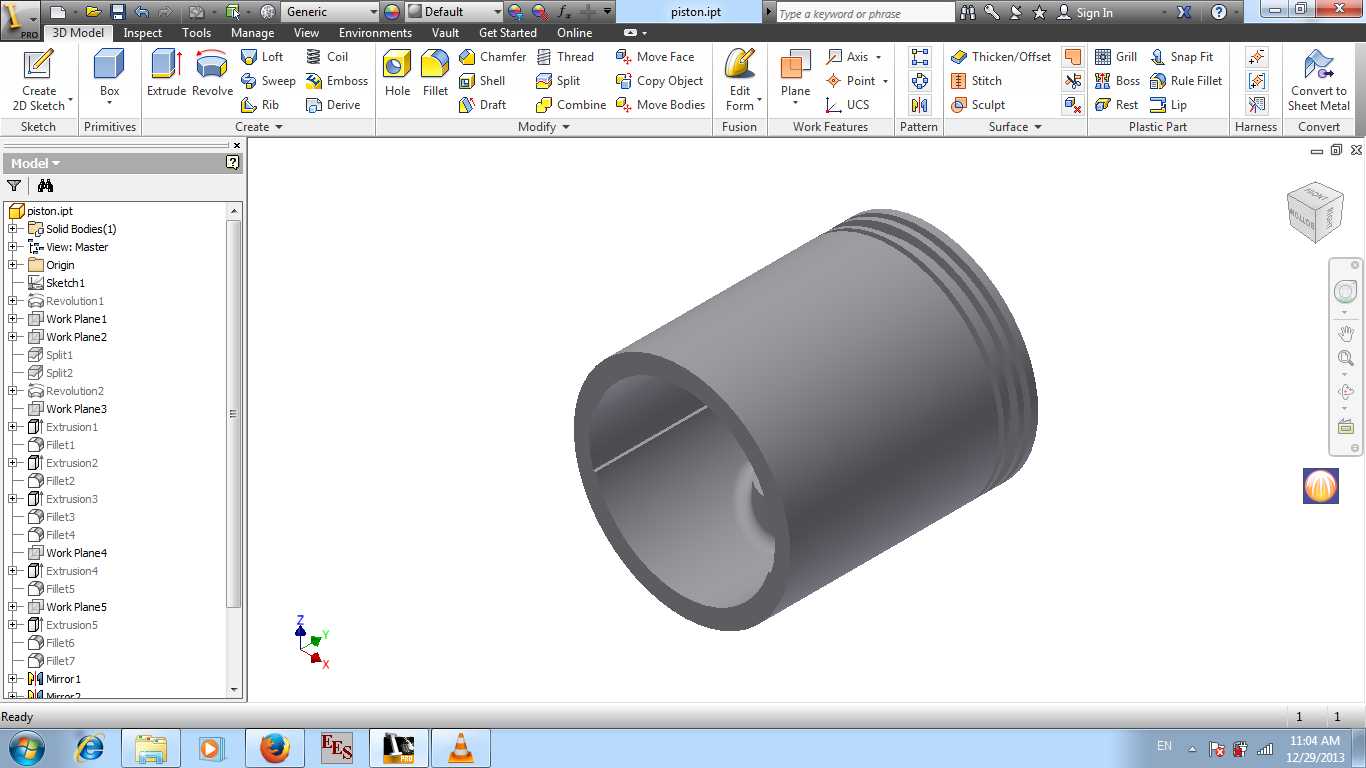Select the Move Face tool

point(655,57)
